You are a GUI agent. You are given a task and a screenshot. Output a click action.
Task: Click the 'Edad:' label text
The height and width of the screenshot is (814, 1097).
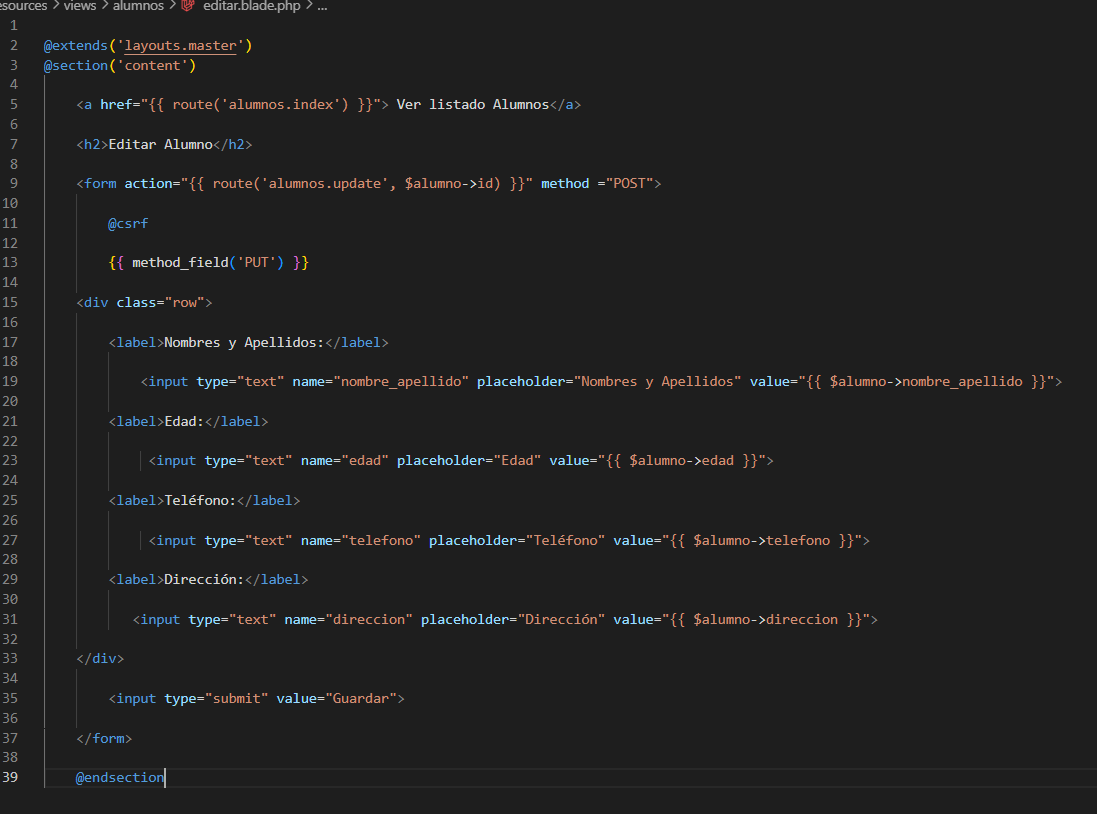(x=184, y=421)
